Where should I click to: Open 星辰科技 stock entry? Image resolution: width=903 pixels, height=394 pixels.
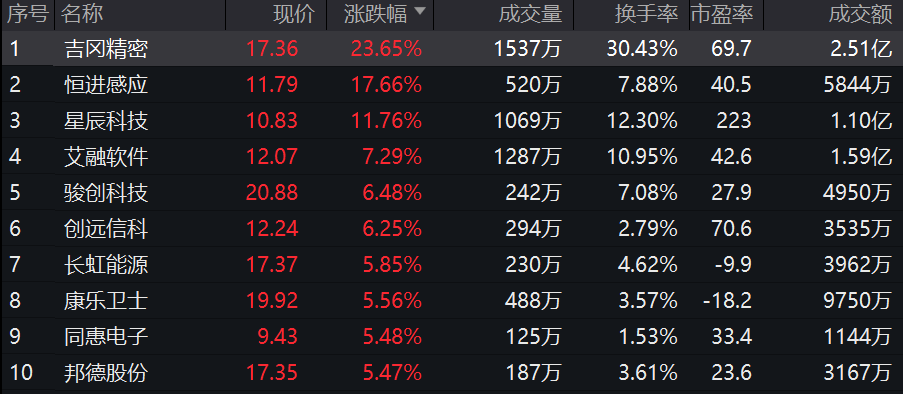point(452,121)
